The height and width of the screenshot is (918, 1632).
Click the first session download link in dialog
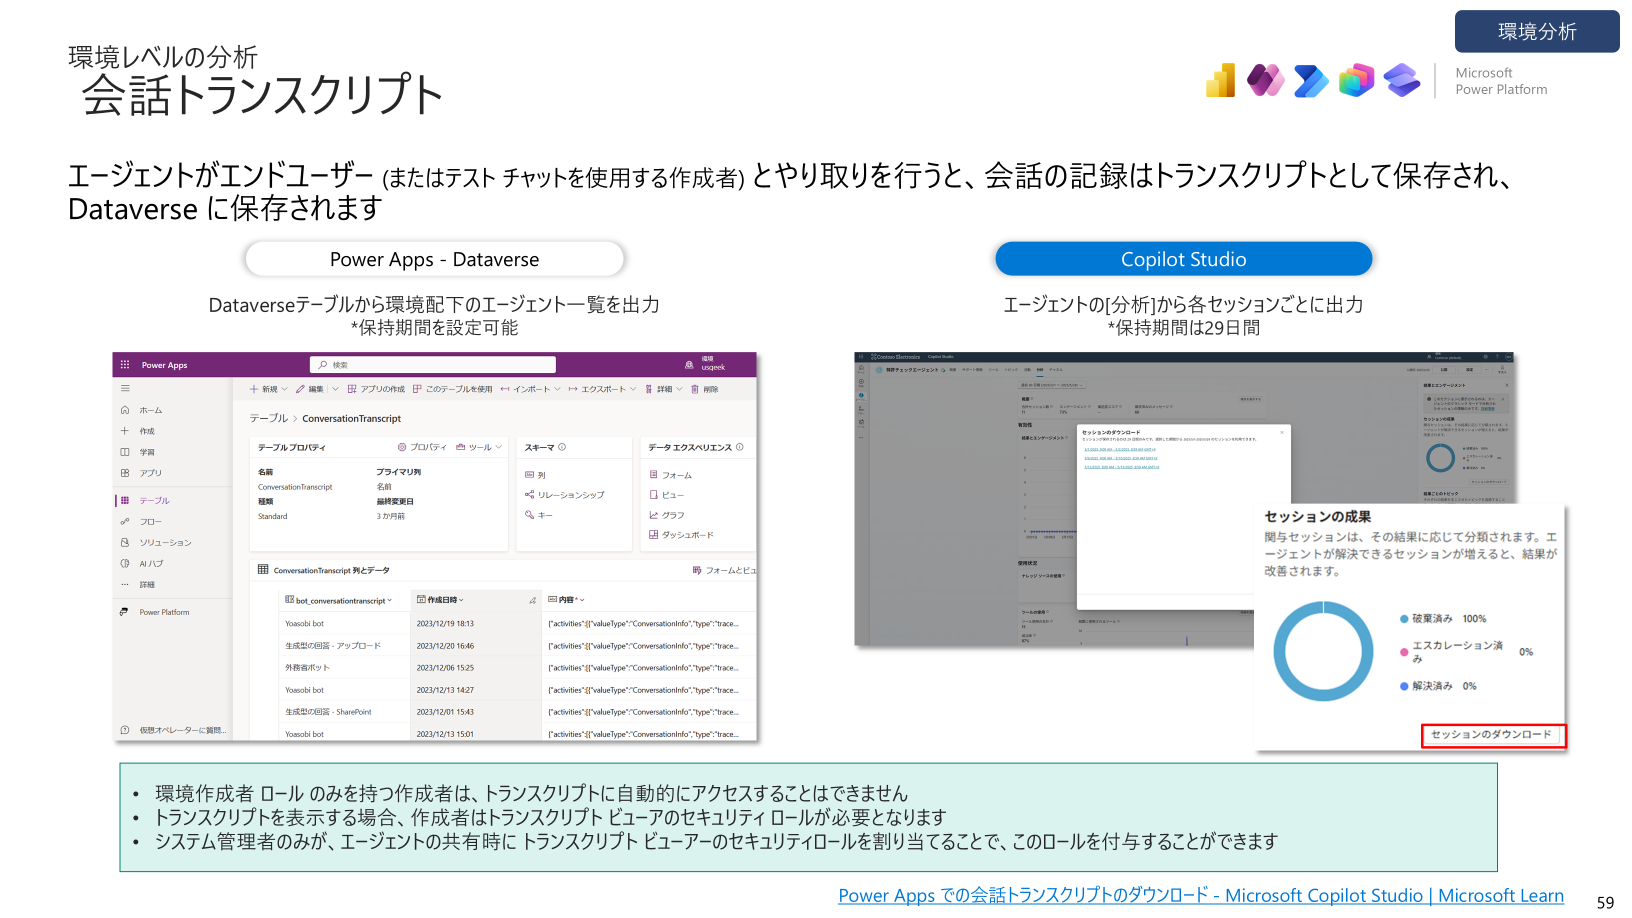[1120, 450]
